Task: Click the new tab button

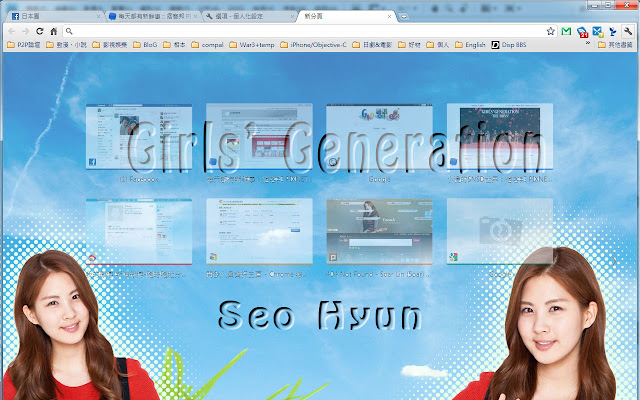Action: pos(404,17)
